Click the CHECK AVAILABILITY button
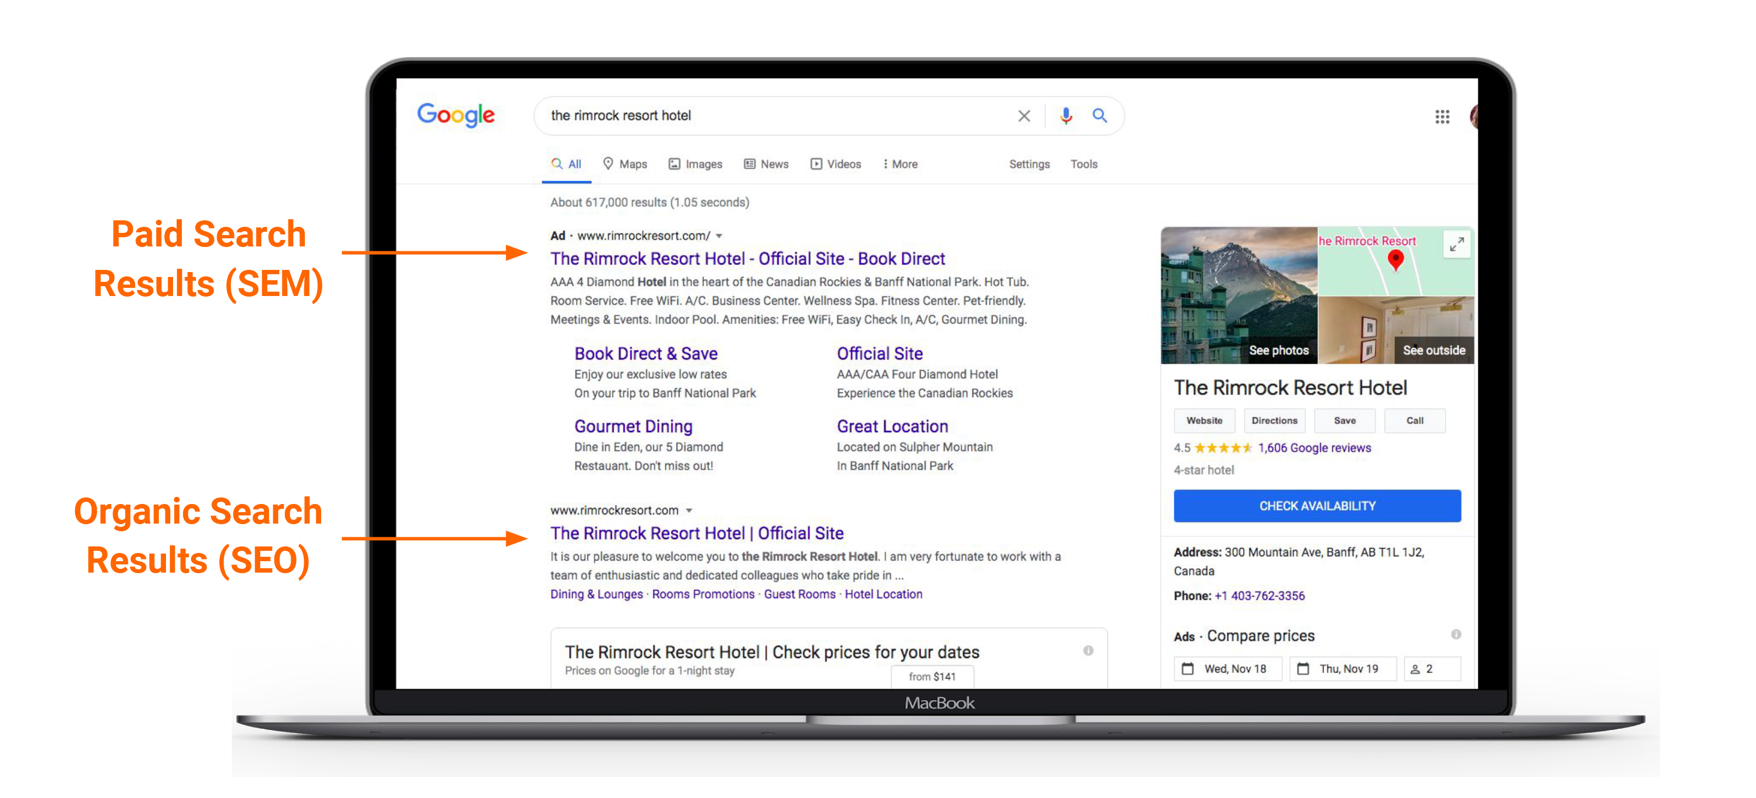 (1317, 506)
